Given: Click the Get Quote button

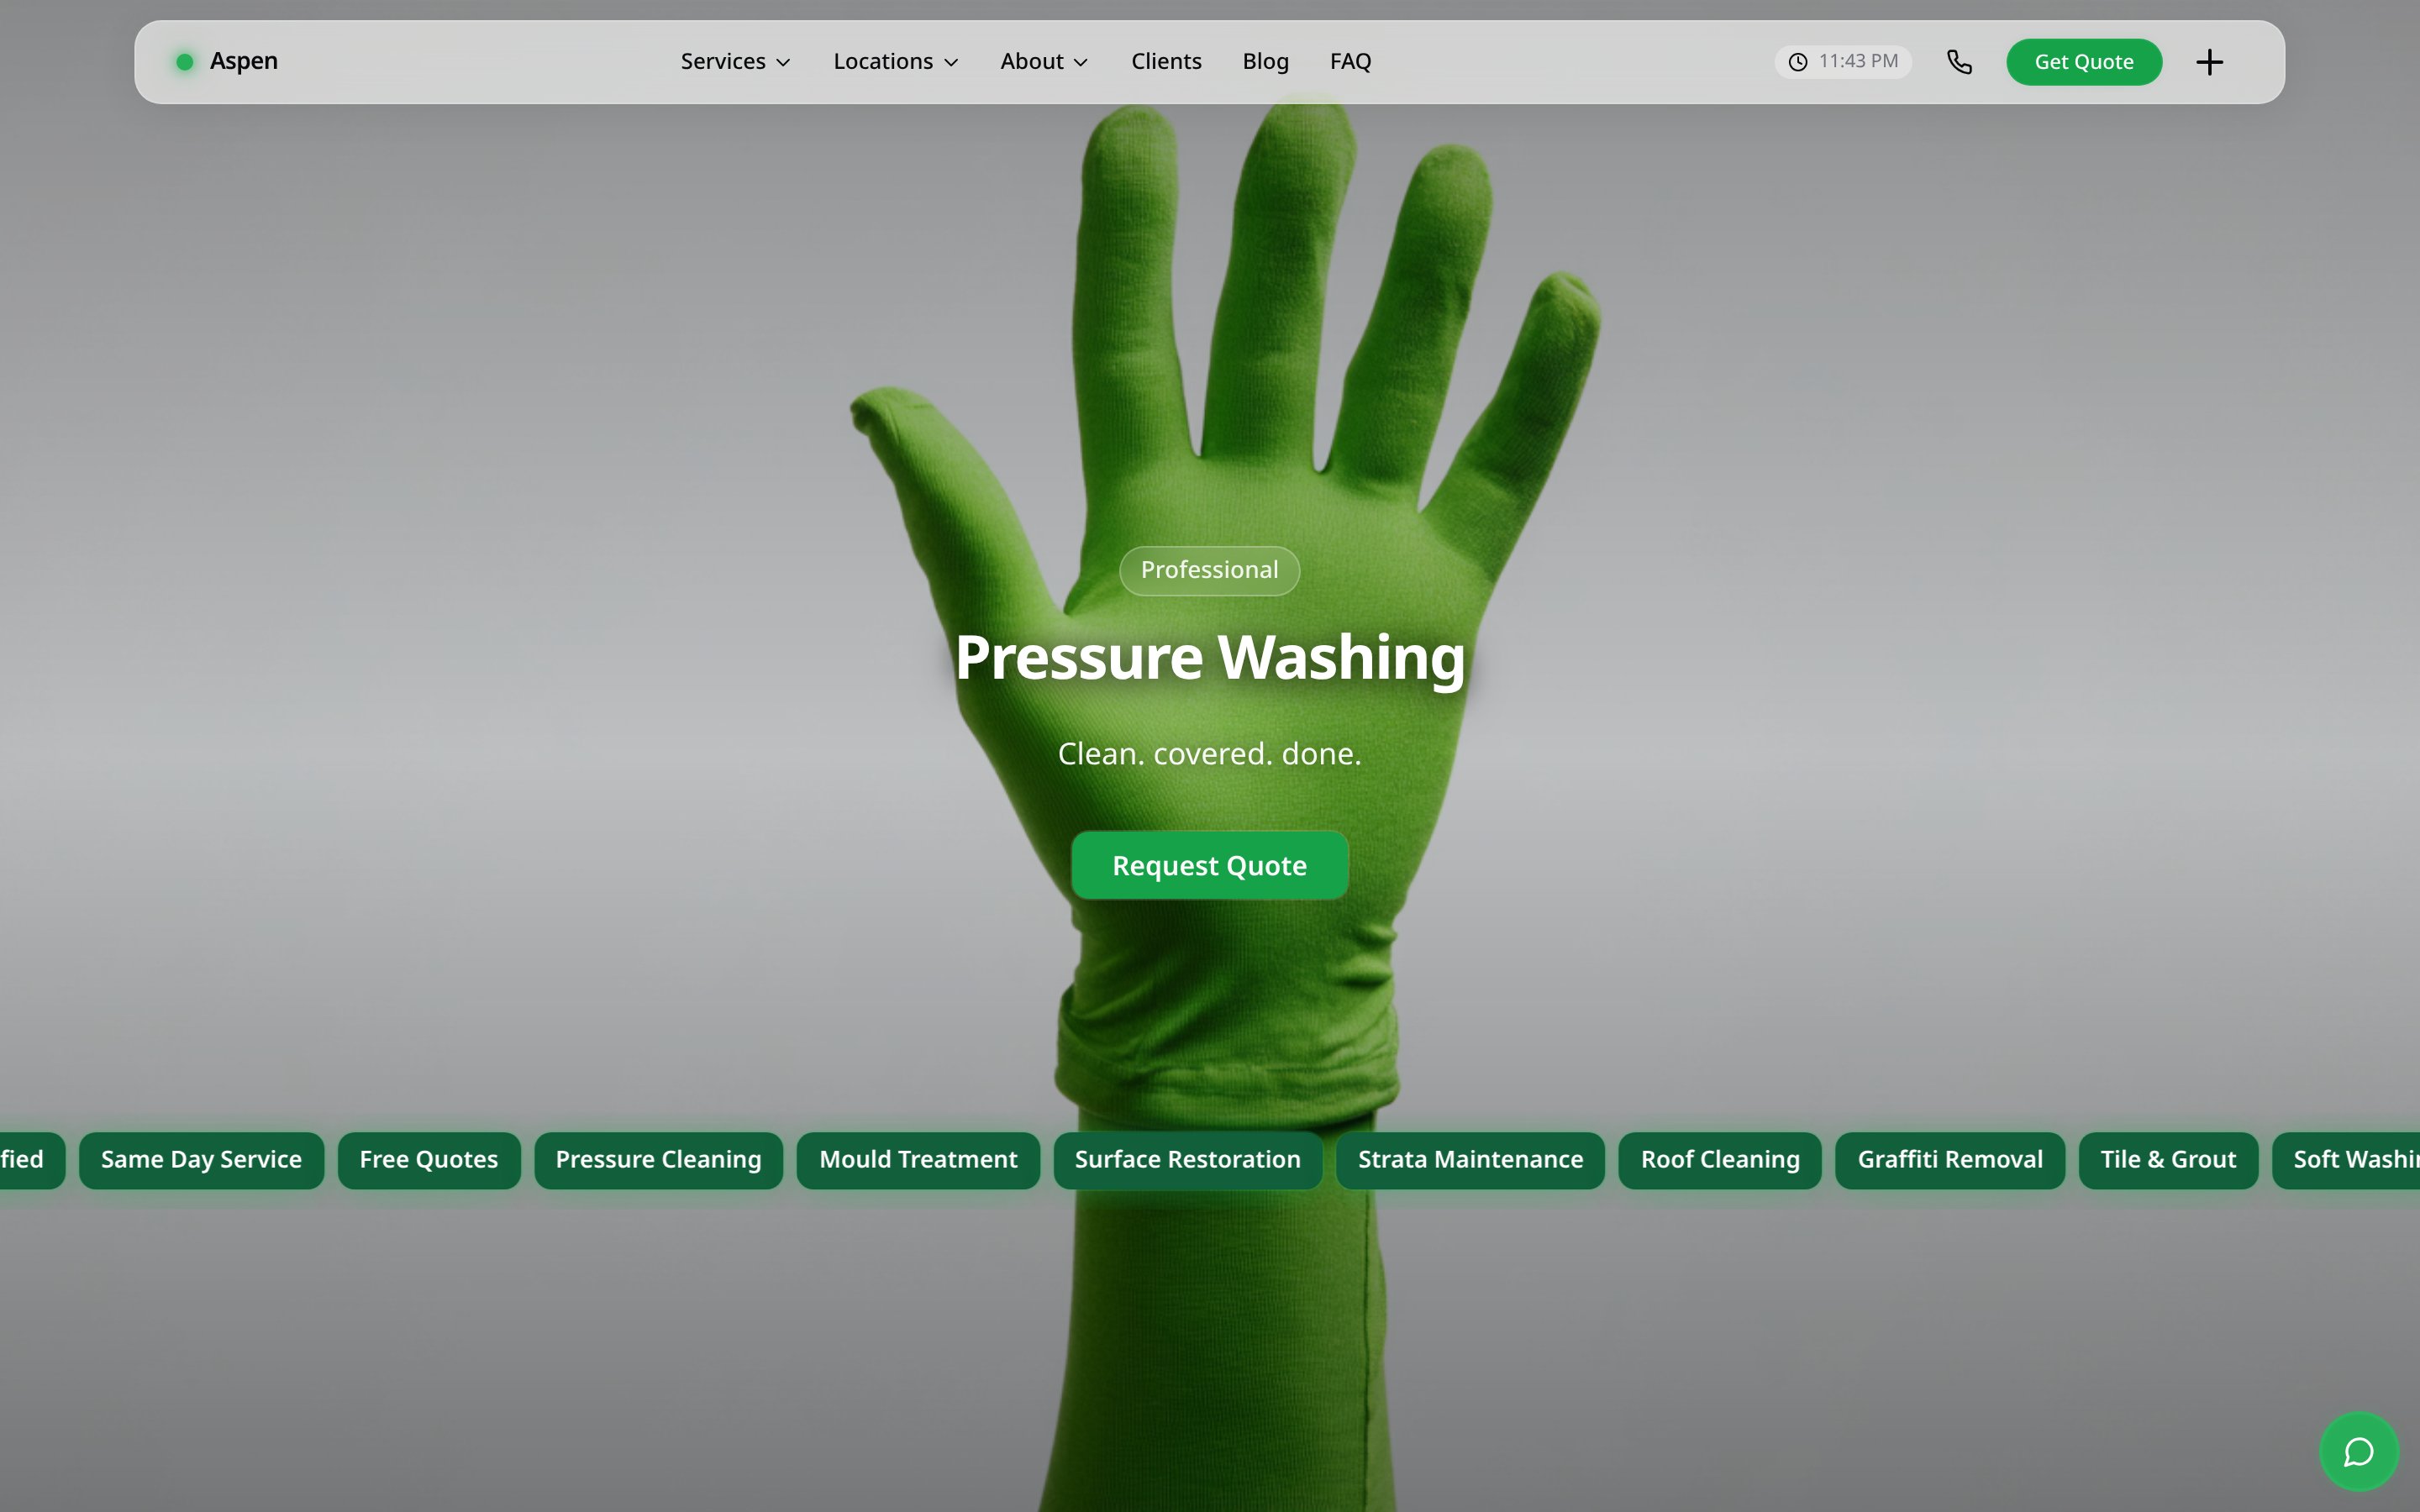Looking at the screenshot, I should pos(2084,62).
